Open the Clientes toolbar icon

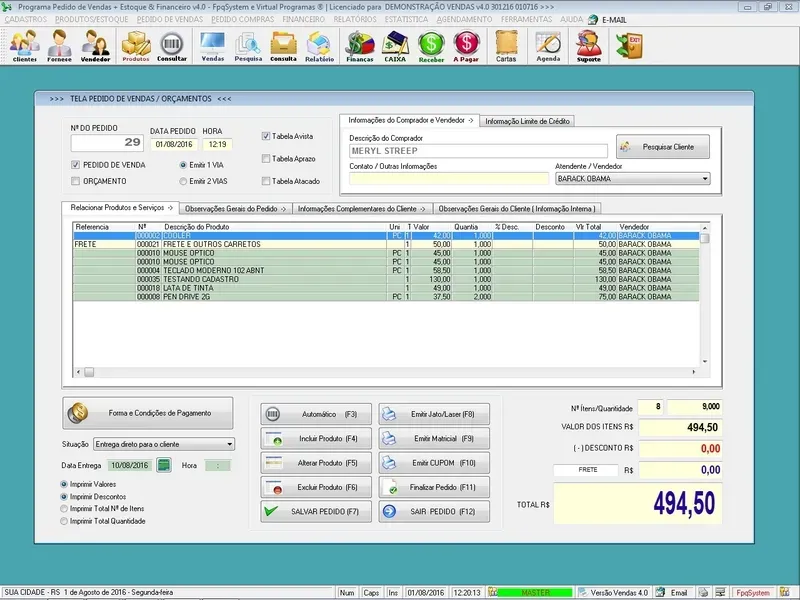(25, 45)
